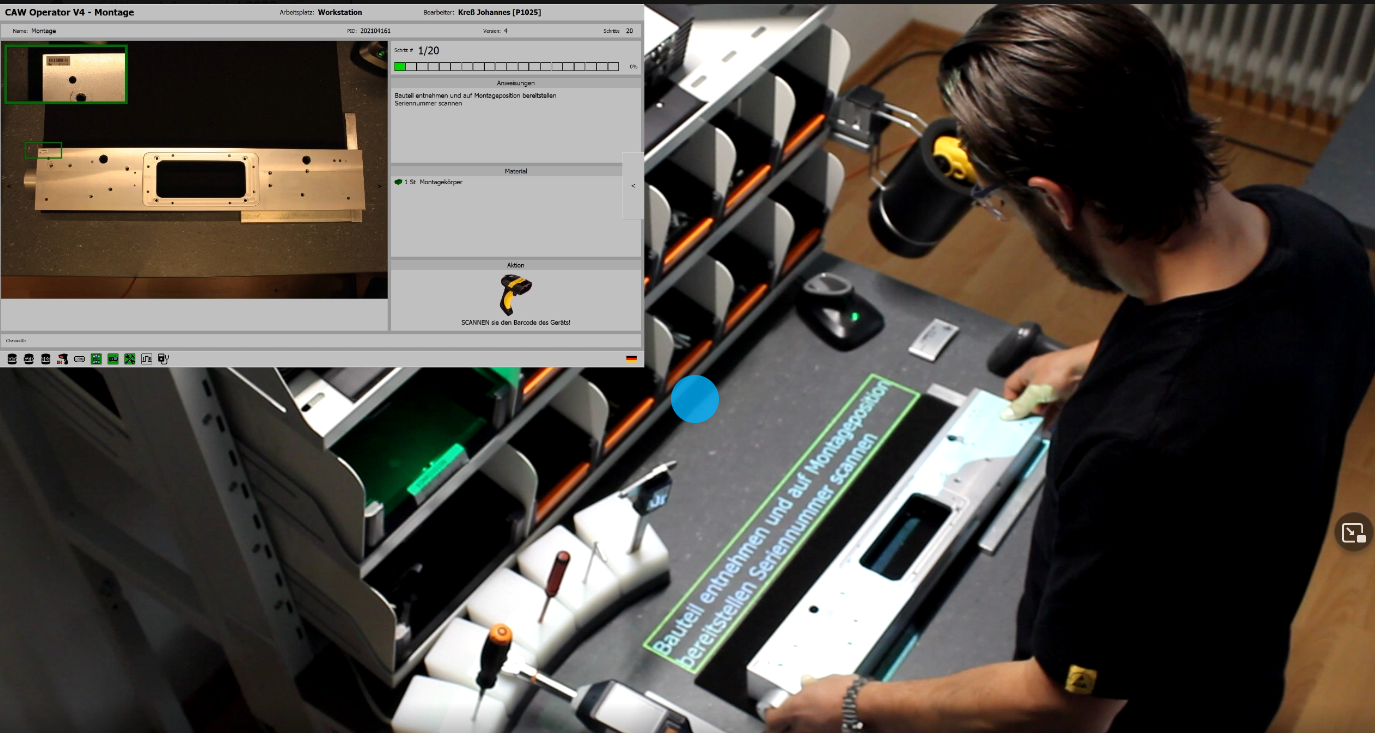The image size is (1375, 733).
Task: Toggle the small green detection rectangle on the part
Action: [43, 150]
